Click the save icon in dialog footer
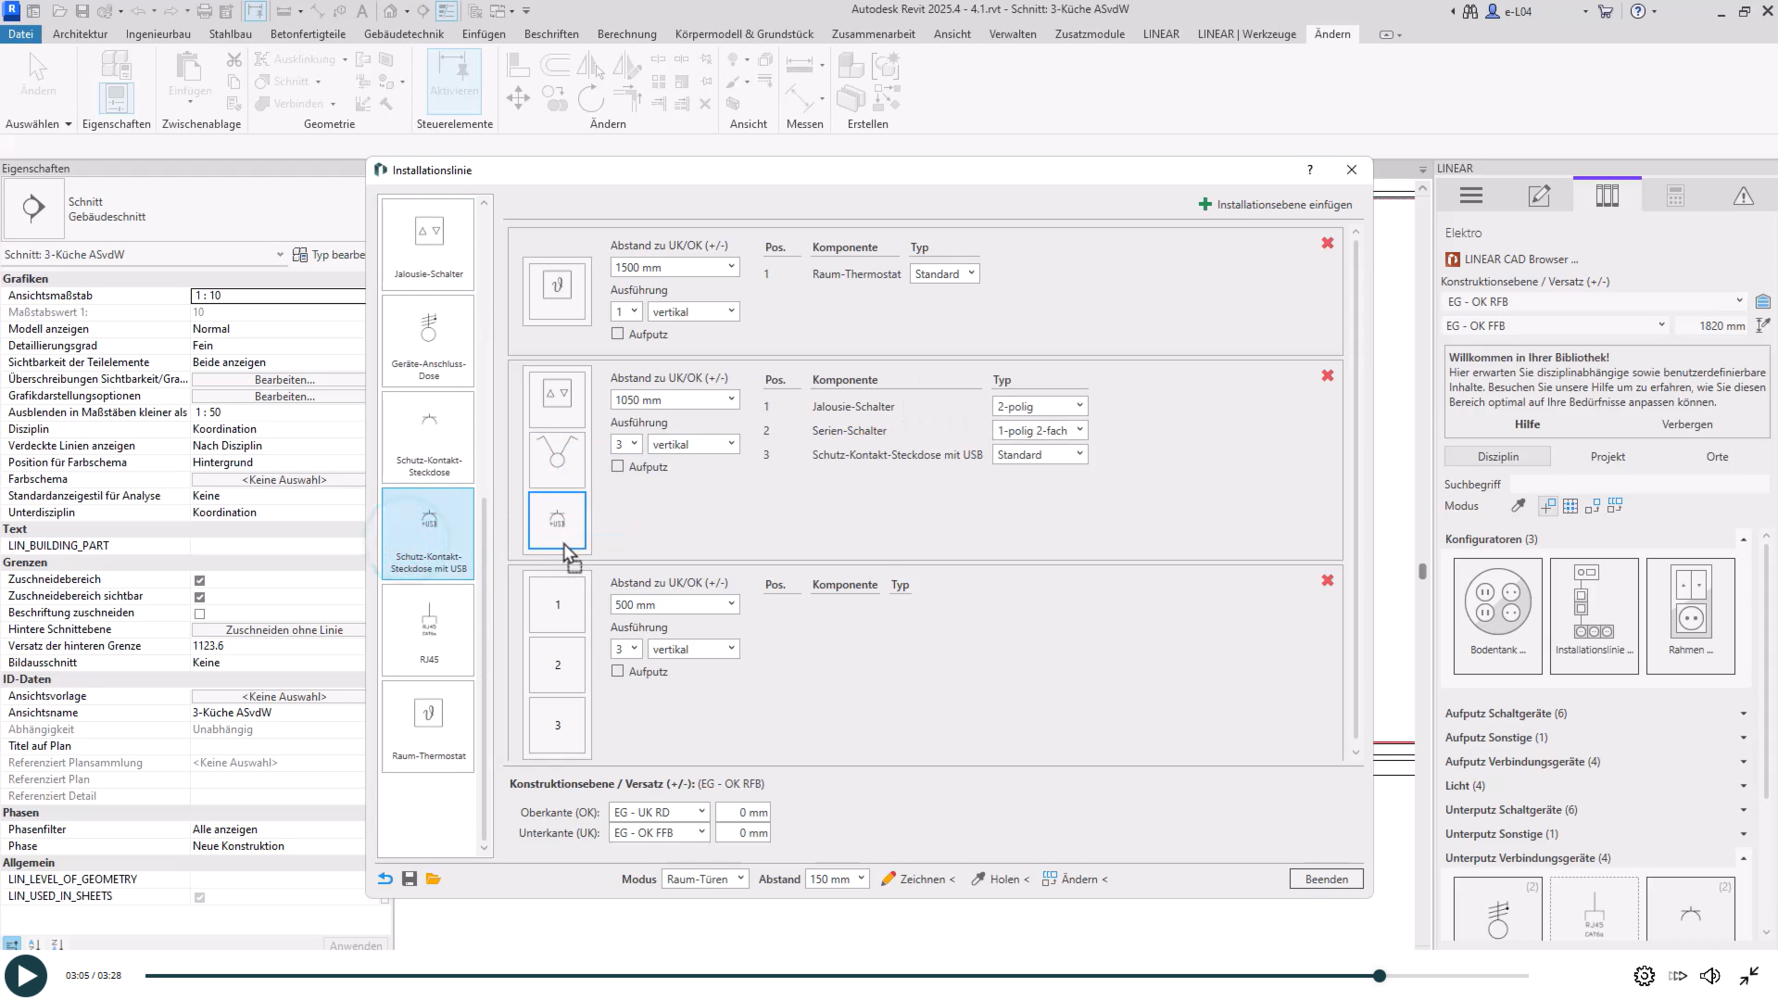1778x1000 pixels. pos(409,879)
